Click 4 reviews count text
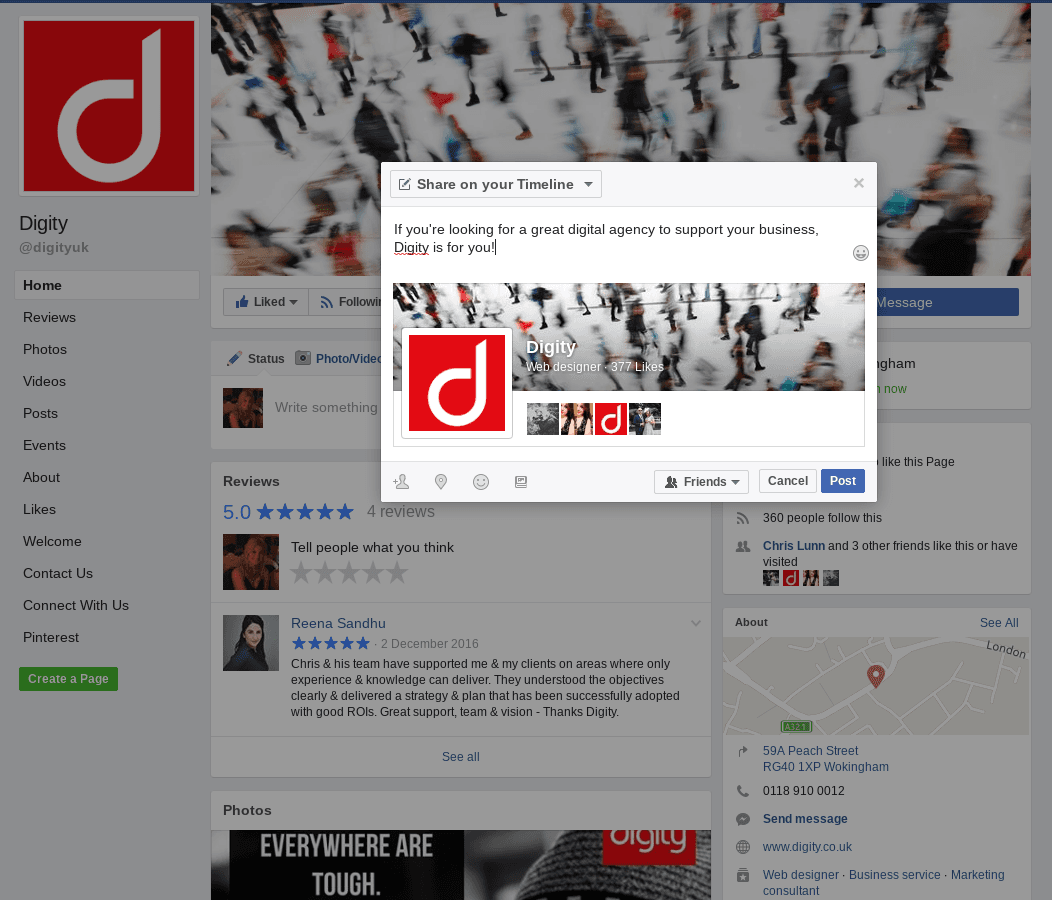This screenshot has width=1052, height=900. tap(401, 511)
